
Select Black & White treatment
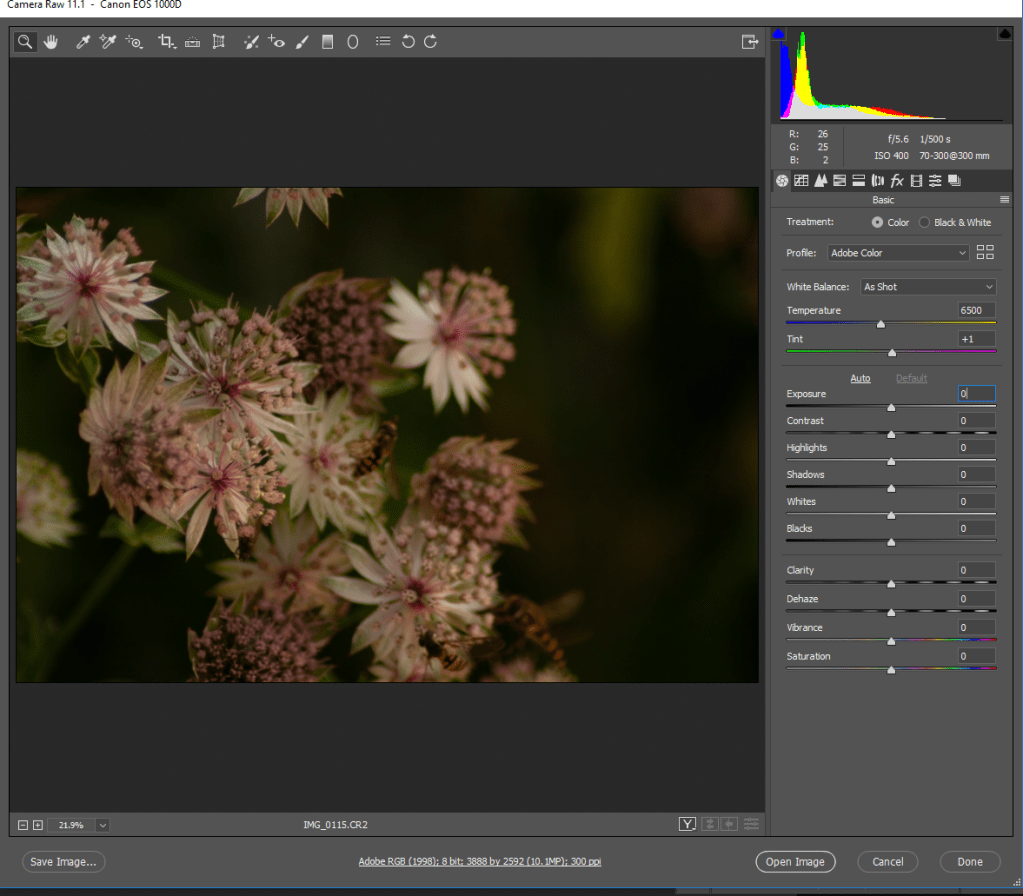925,222
